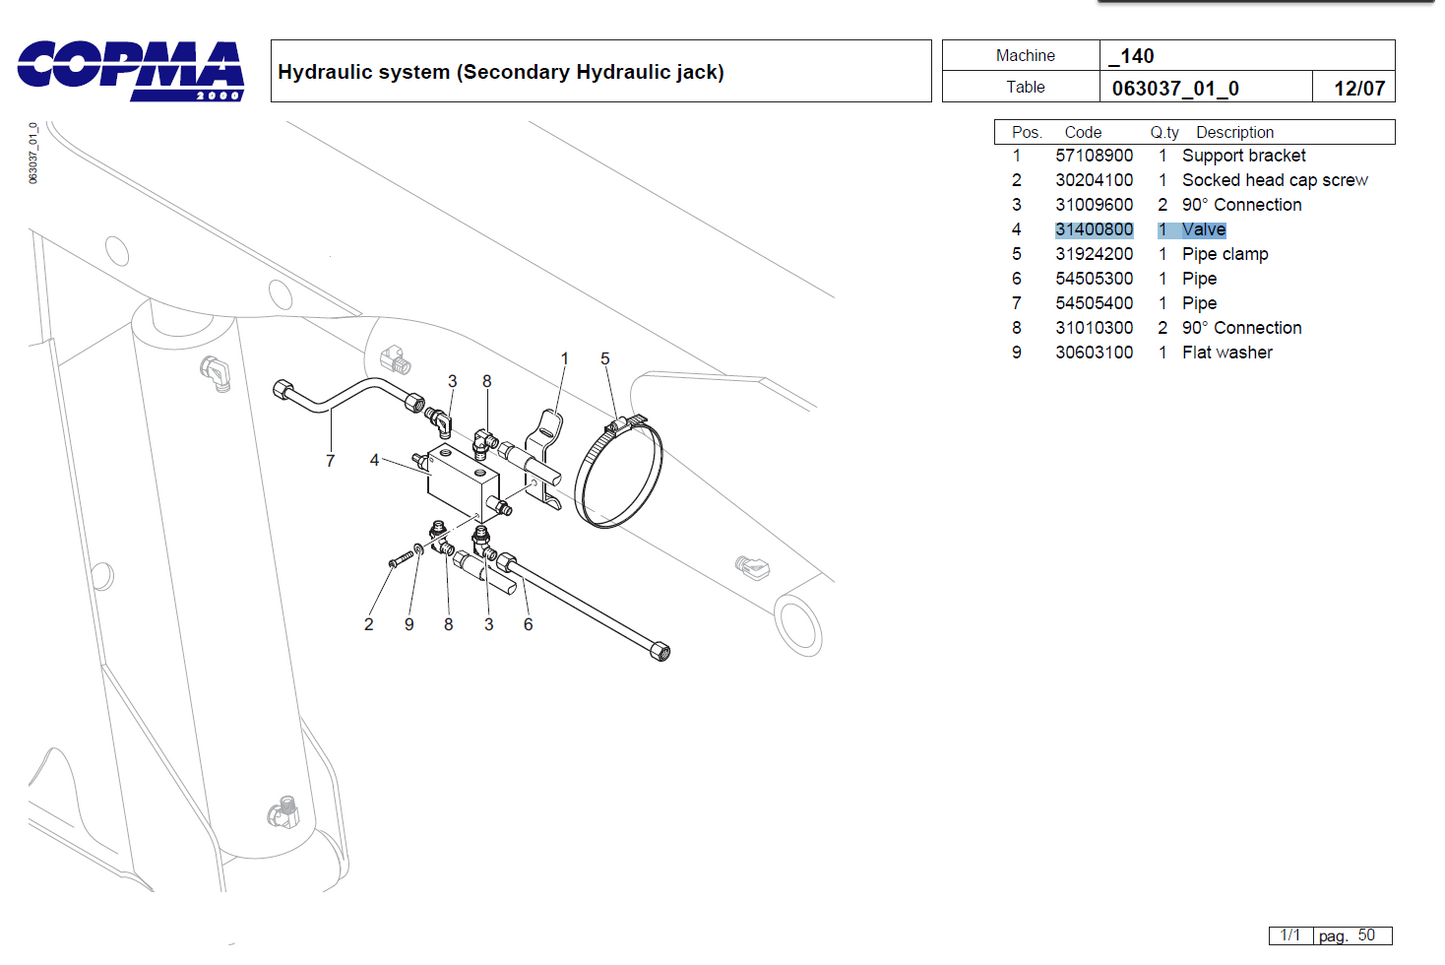
Task: Click callout number 5 in the diagram
Action: (605, 359)
